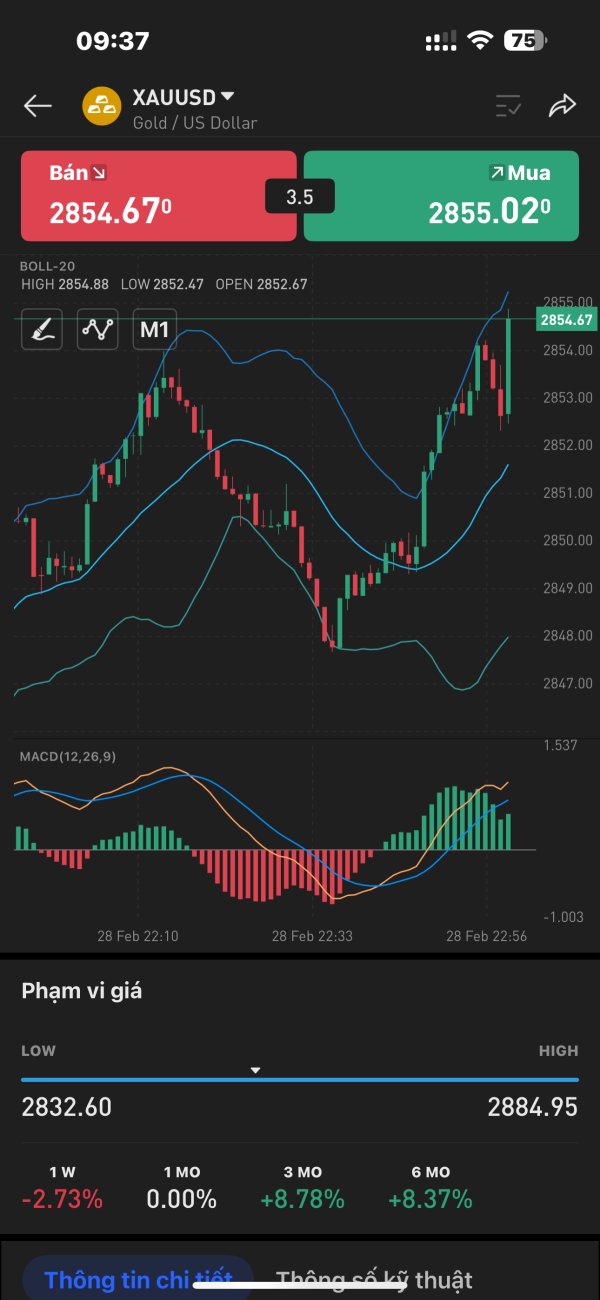Open the M1 timeframe selector
This screenshot has height=1300, width=600.
[x=154, y=329]
